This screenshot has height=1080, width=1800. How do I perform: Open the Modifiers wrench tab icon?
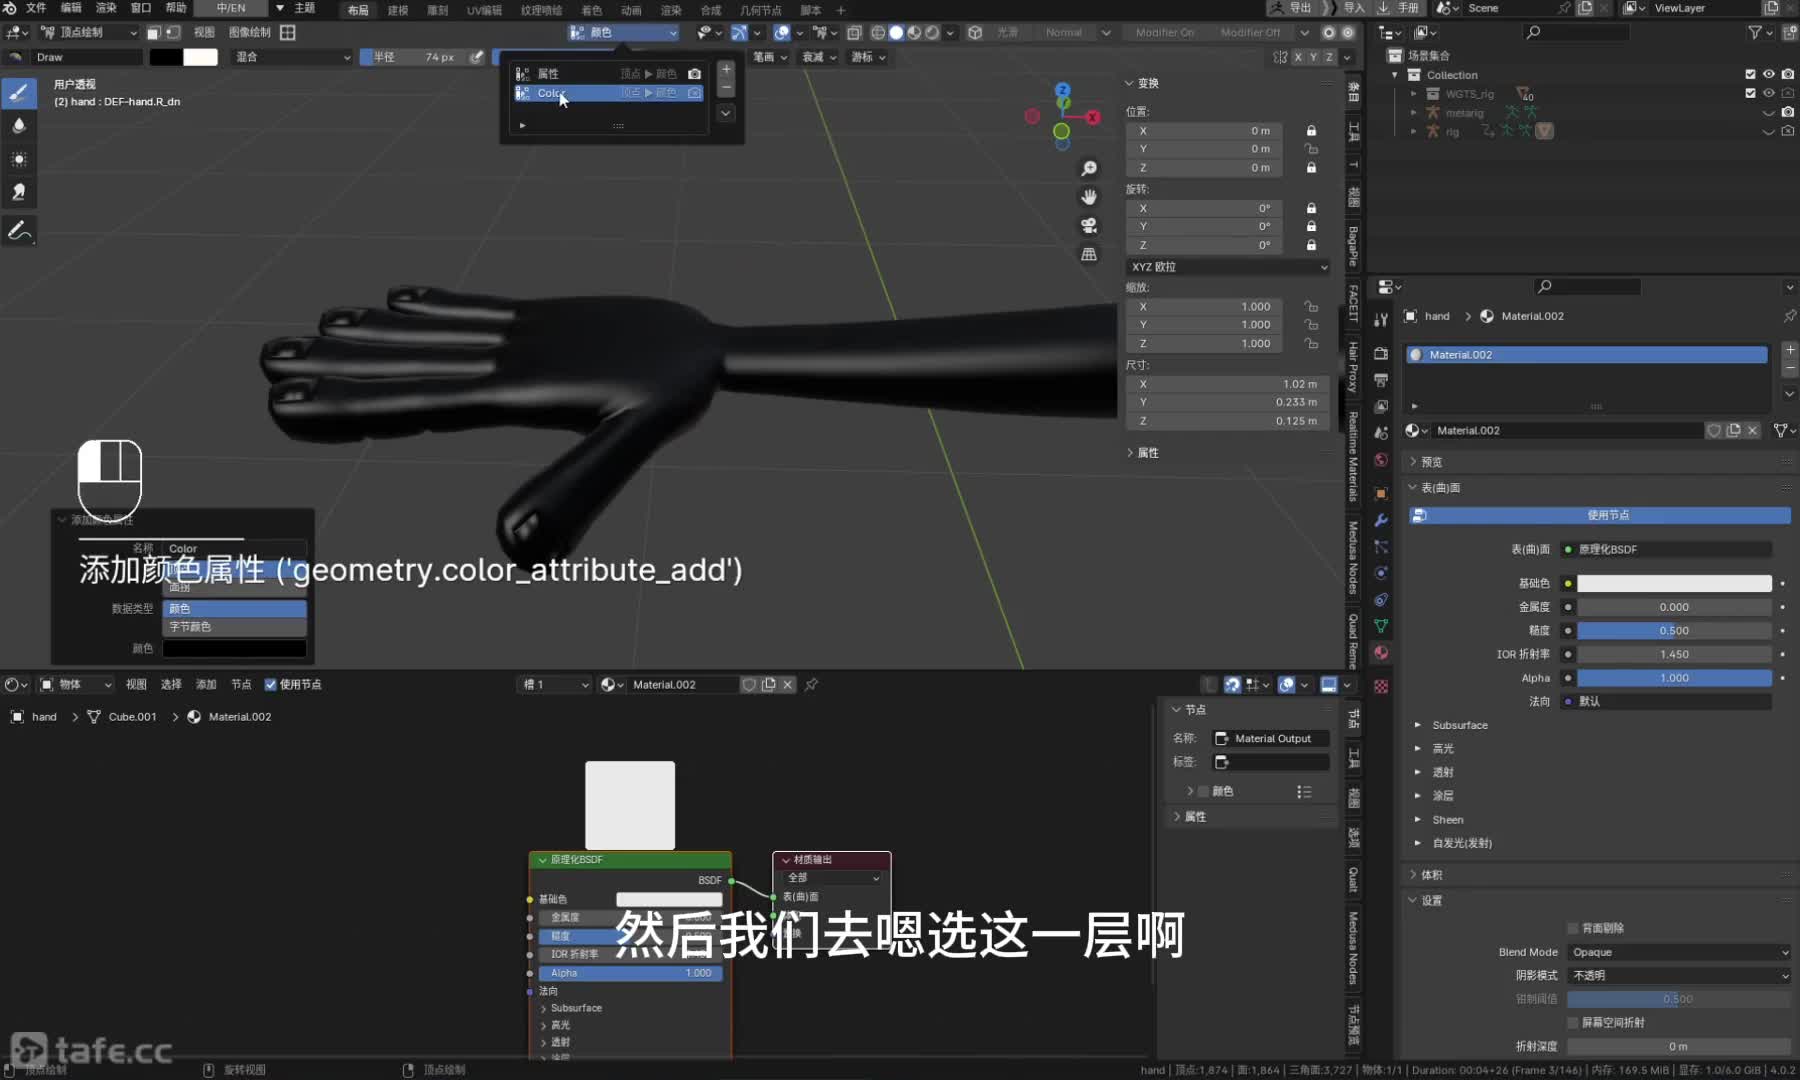tap(1381, 520)
